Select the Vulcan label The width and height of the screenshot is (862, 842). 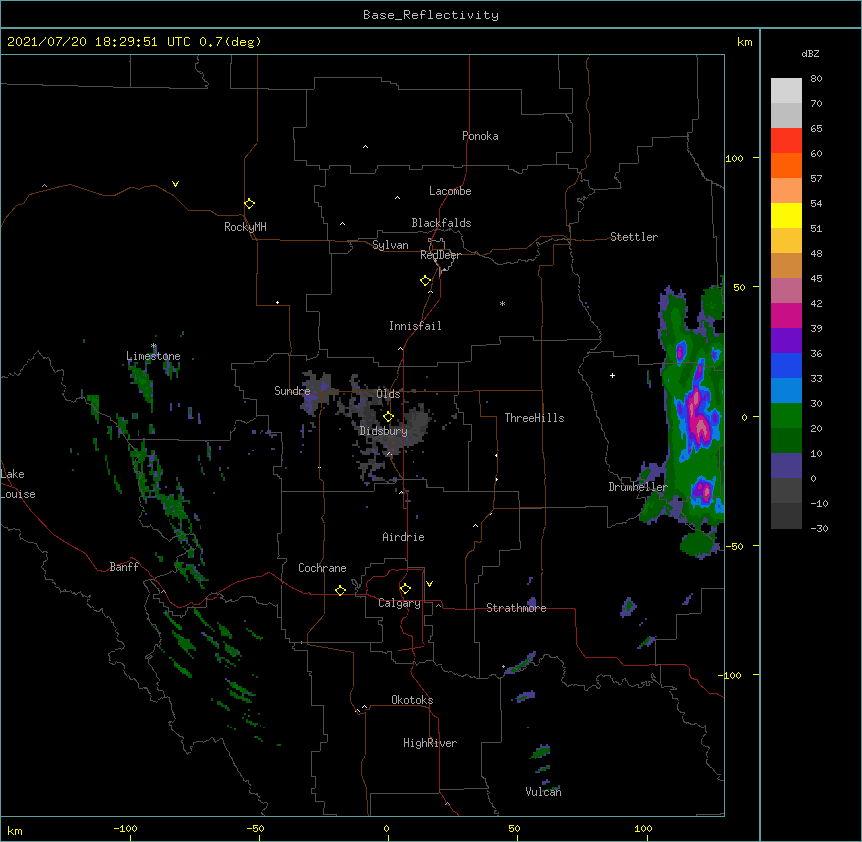(x=543, y=792)
